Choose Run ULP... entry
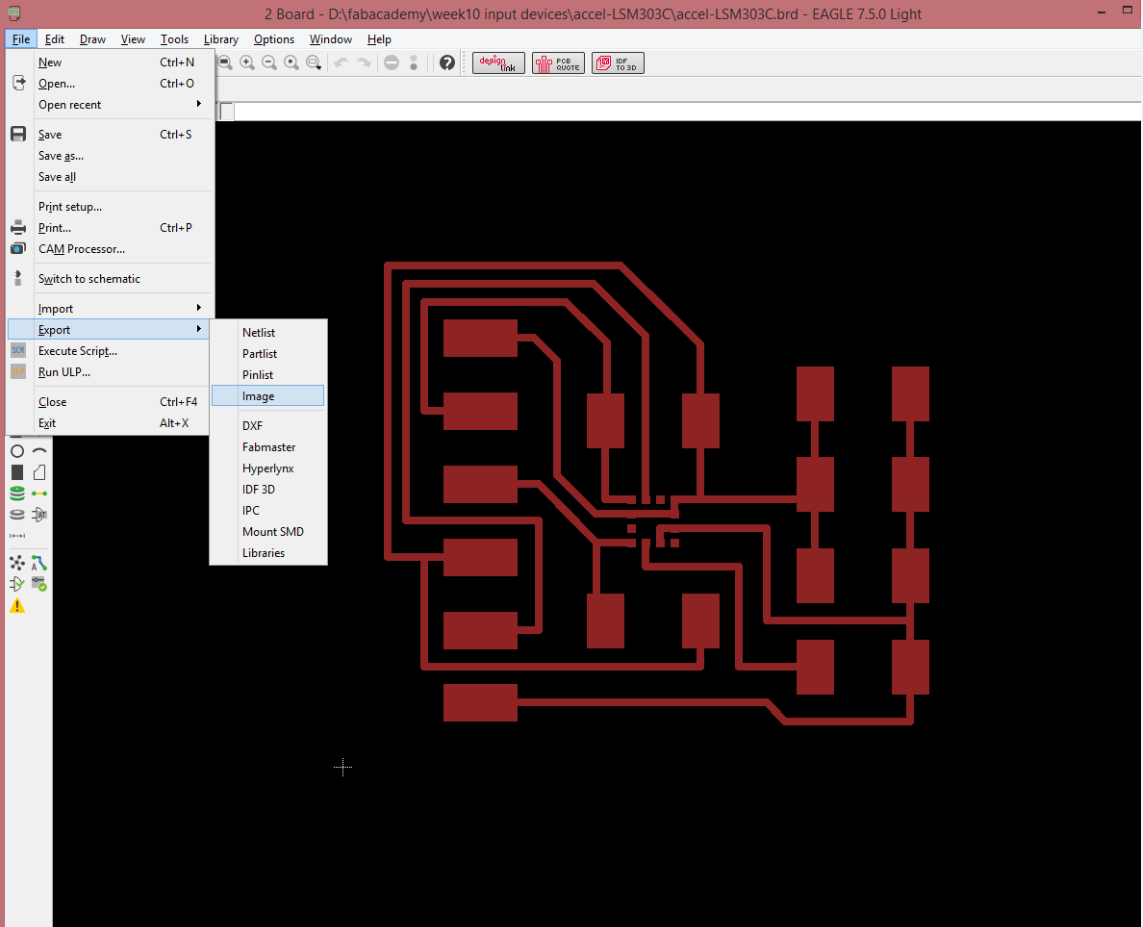Image resolution: width=1143 pixels, height=927 pixels. point(109,372)
